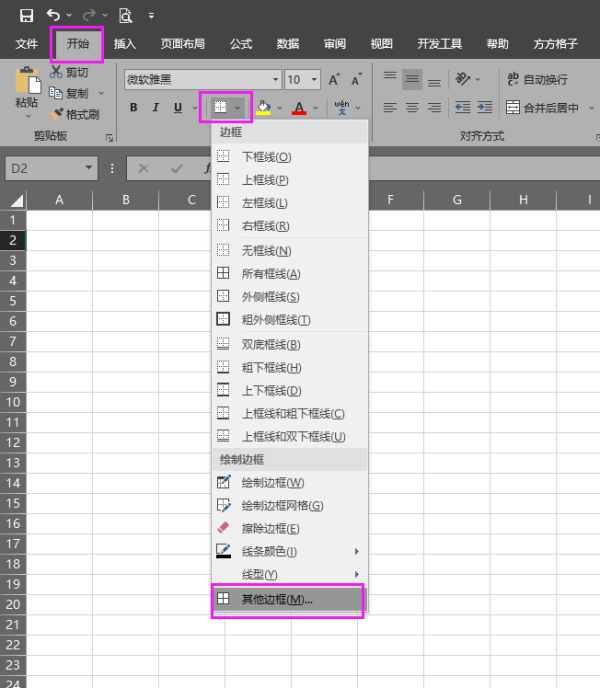Open print preview from quick access toolbar

pyautogui.click(x=126, y=16)
